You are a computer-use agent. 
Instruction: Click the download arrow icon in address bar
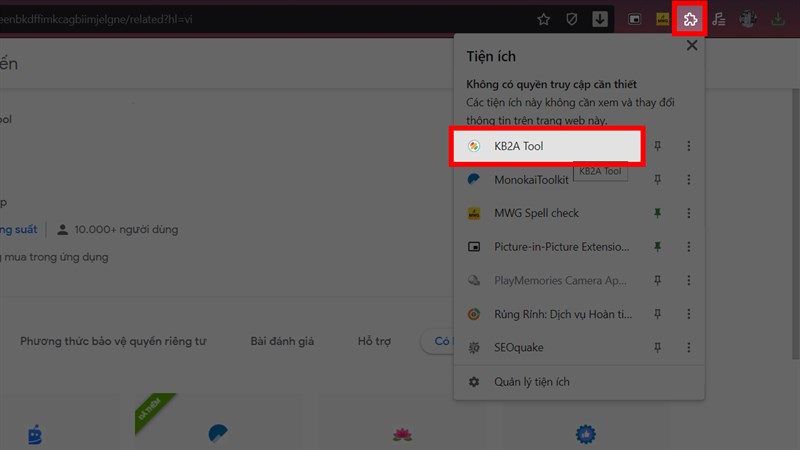click(599, 19)
